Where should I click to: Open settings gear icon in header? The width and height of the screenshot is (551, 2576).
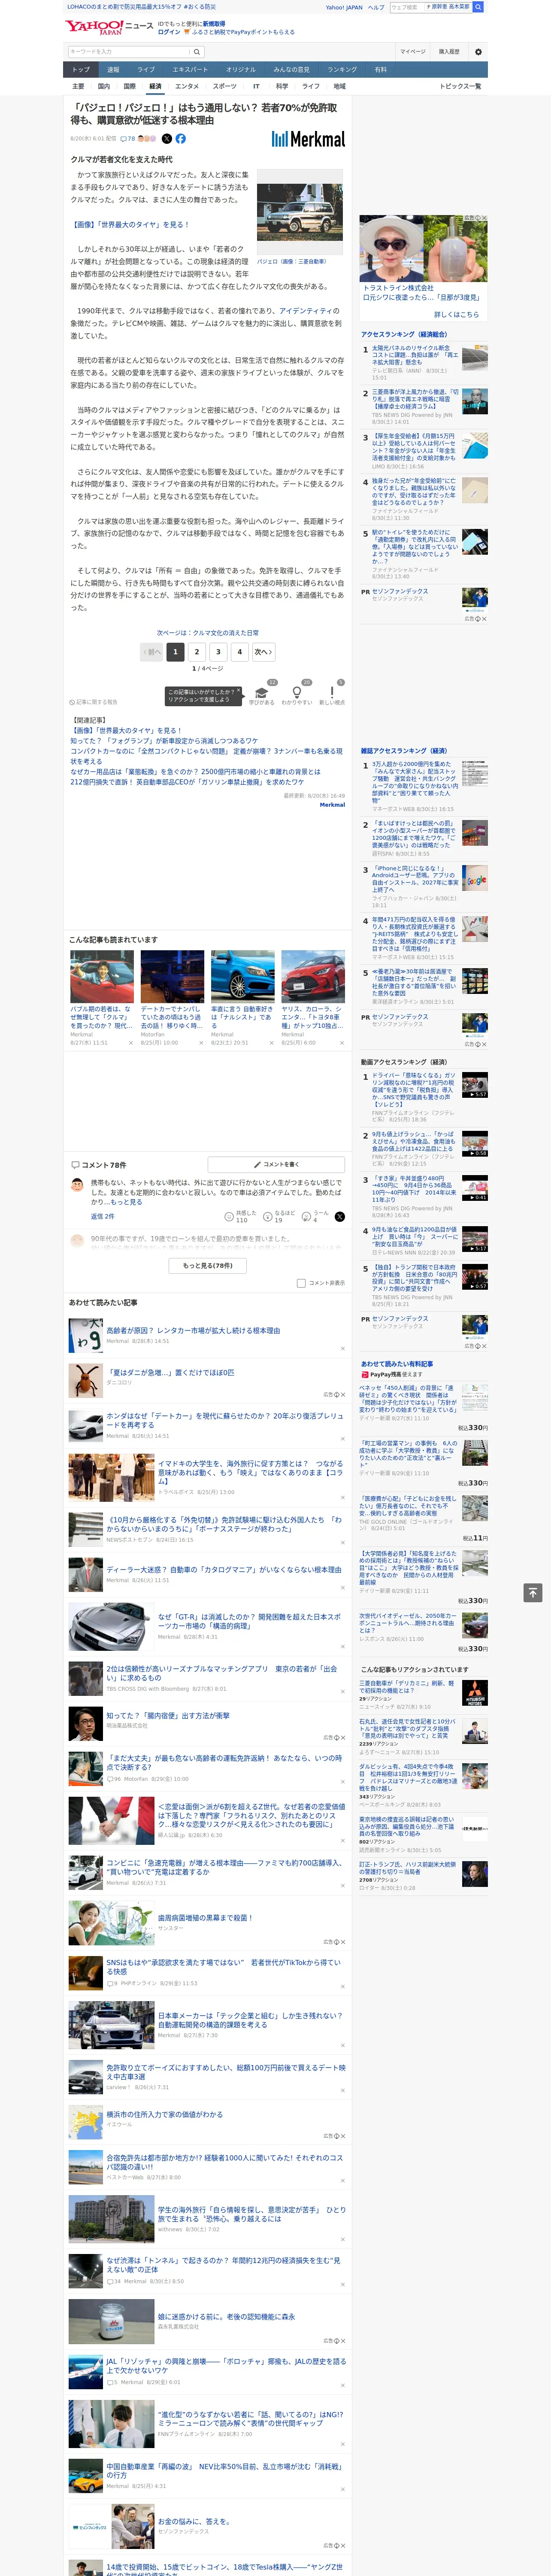coord(478,51)
